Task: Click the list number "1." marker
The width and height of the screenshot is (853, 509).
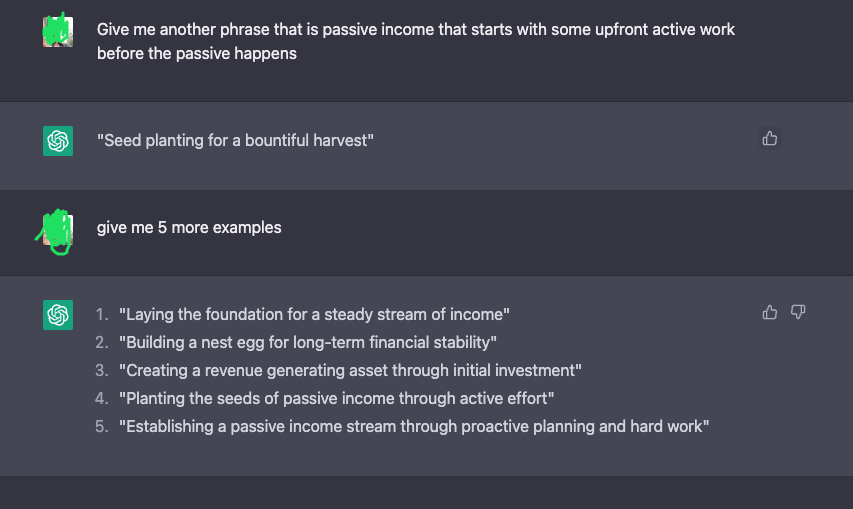Action: click(102, 314)
